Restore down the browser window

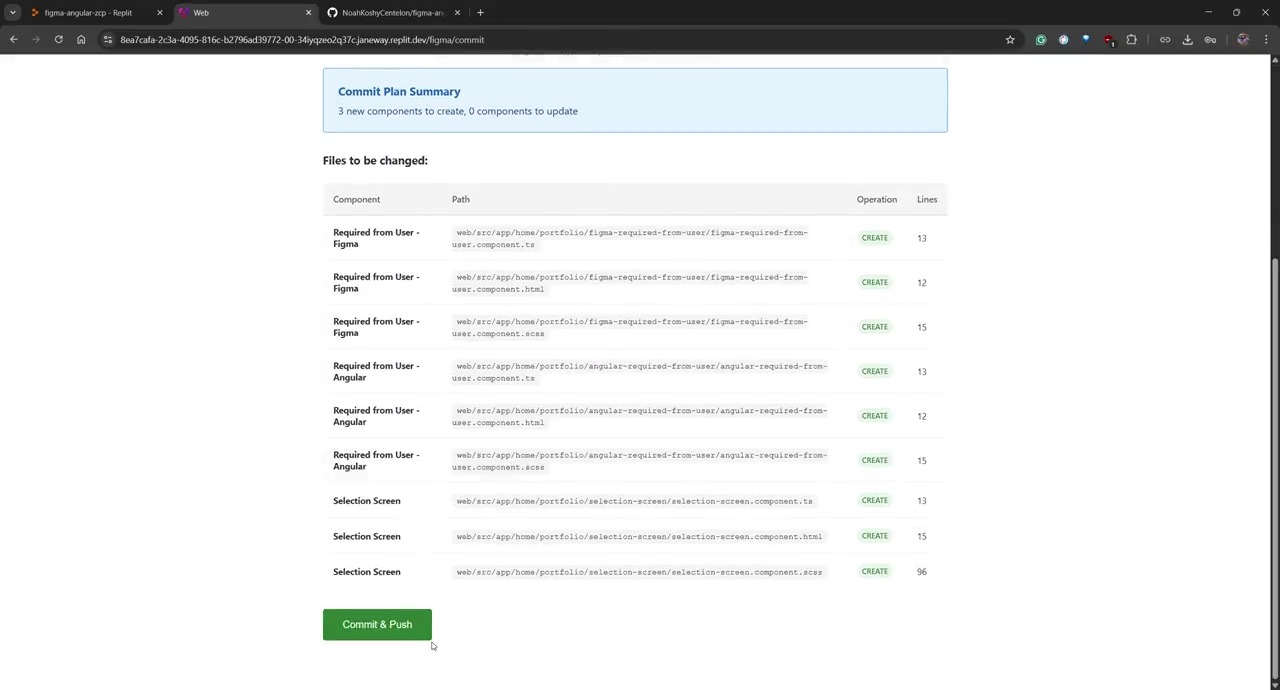click(x=1236, y=12)
